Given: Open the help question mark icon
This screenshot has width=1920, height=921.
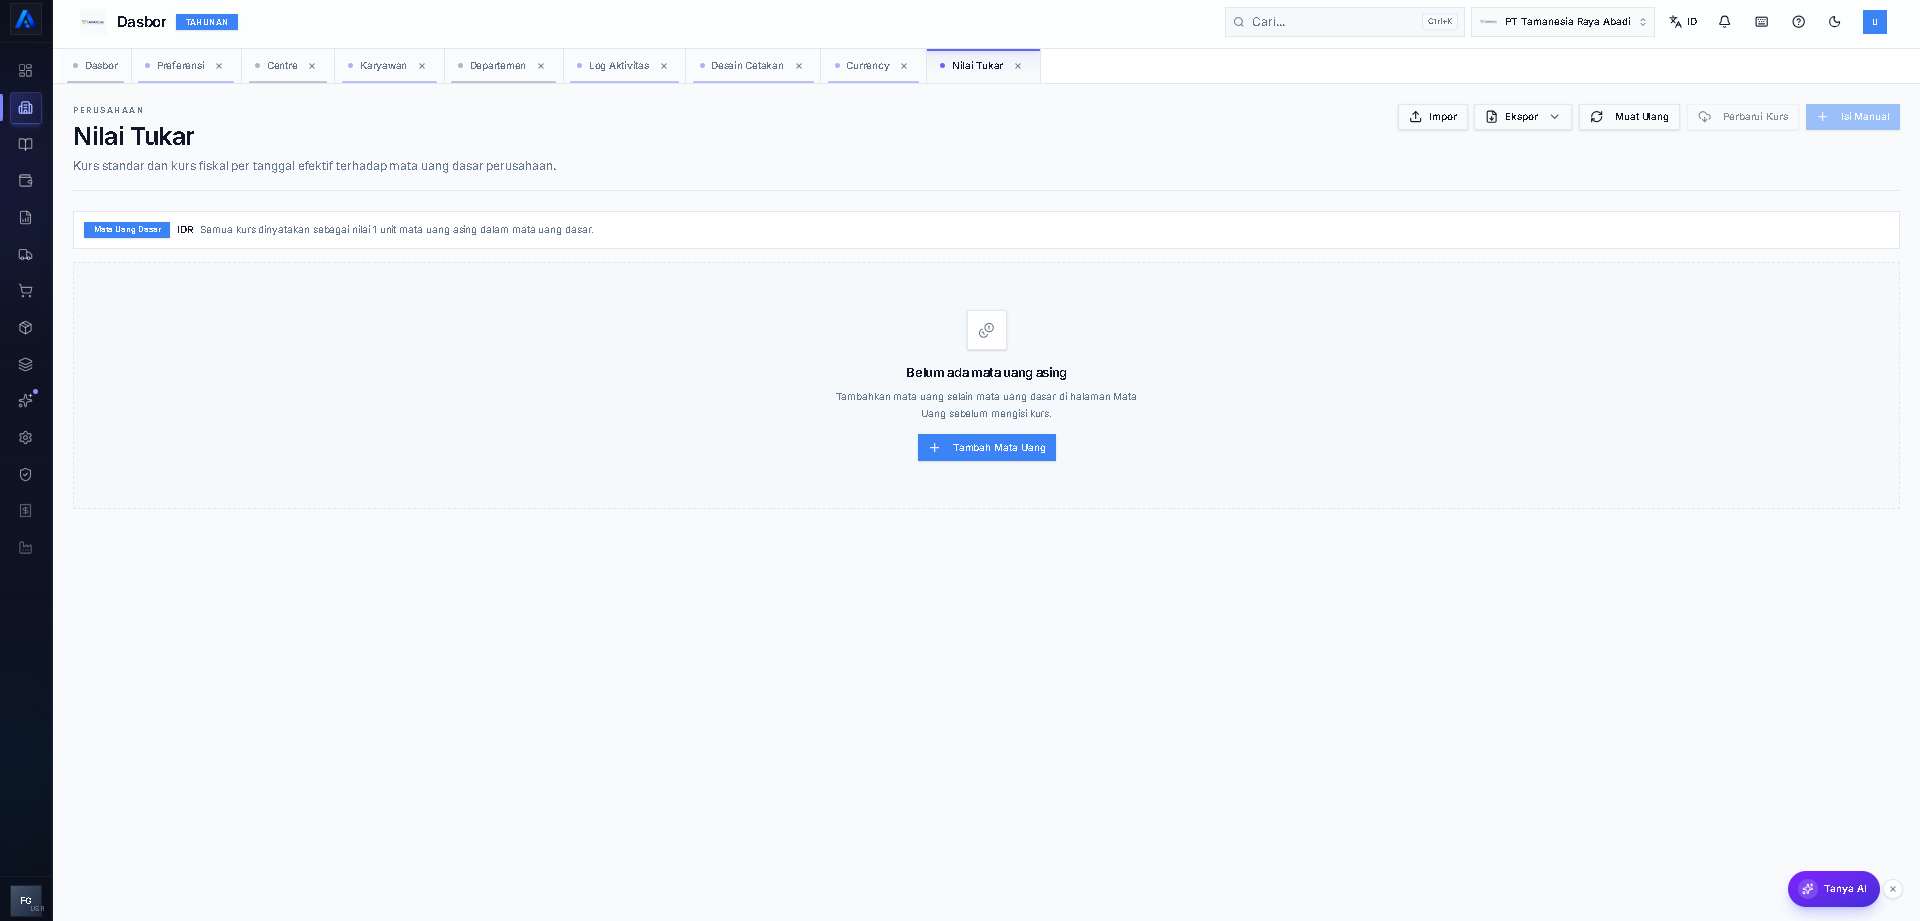Looking at the screenshot, I should (1799, 22).
